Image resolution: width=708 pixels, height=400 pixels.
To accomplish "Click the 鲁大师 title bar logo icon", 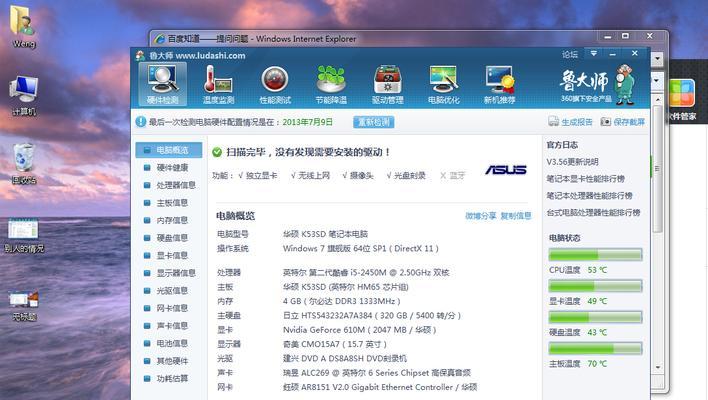I will (x=140, y=56).
